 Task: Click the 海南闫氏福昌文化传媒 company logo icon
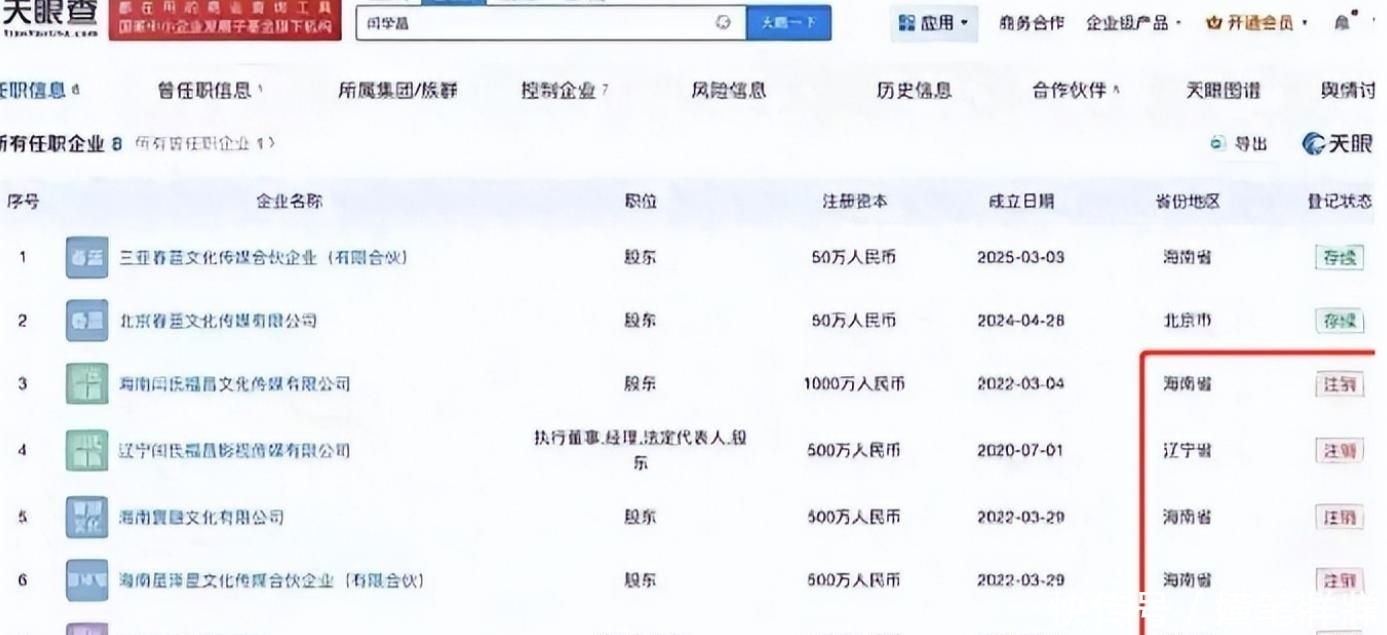[x=86, y=384]
